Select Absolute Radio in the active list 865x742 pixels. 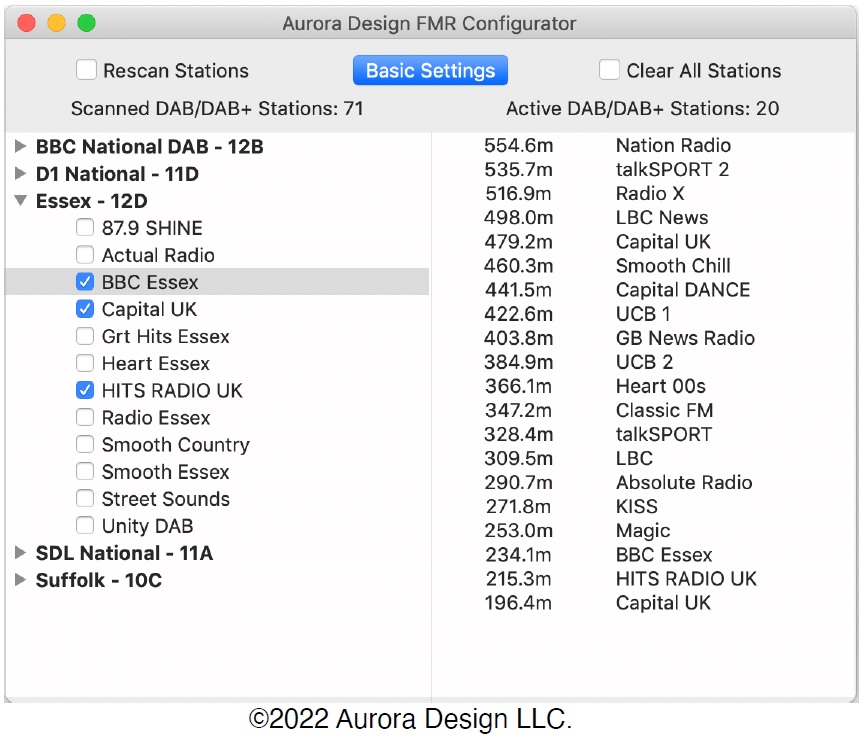pyautogui.click(x=684, y=482)
